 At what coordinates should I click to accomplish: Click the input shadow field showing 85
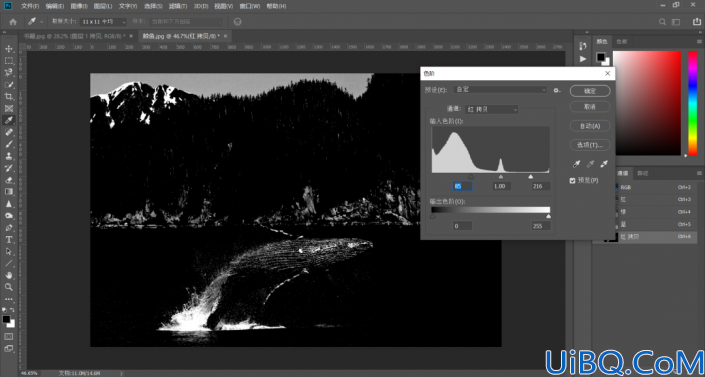coord(462,186)
